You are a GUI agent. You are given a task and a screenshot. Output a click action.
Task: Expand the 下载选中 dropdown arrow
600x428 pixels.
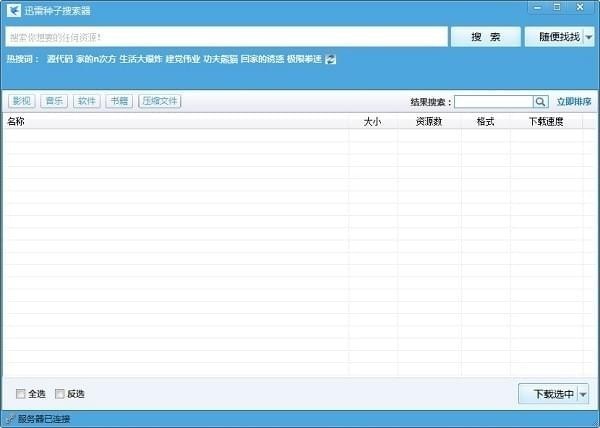pyautogui.click(x=583, y=394)
